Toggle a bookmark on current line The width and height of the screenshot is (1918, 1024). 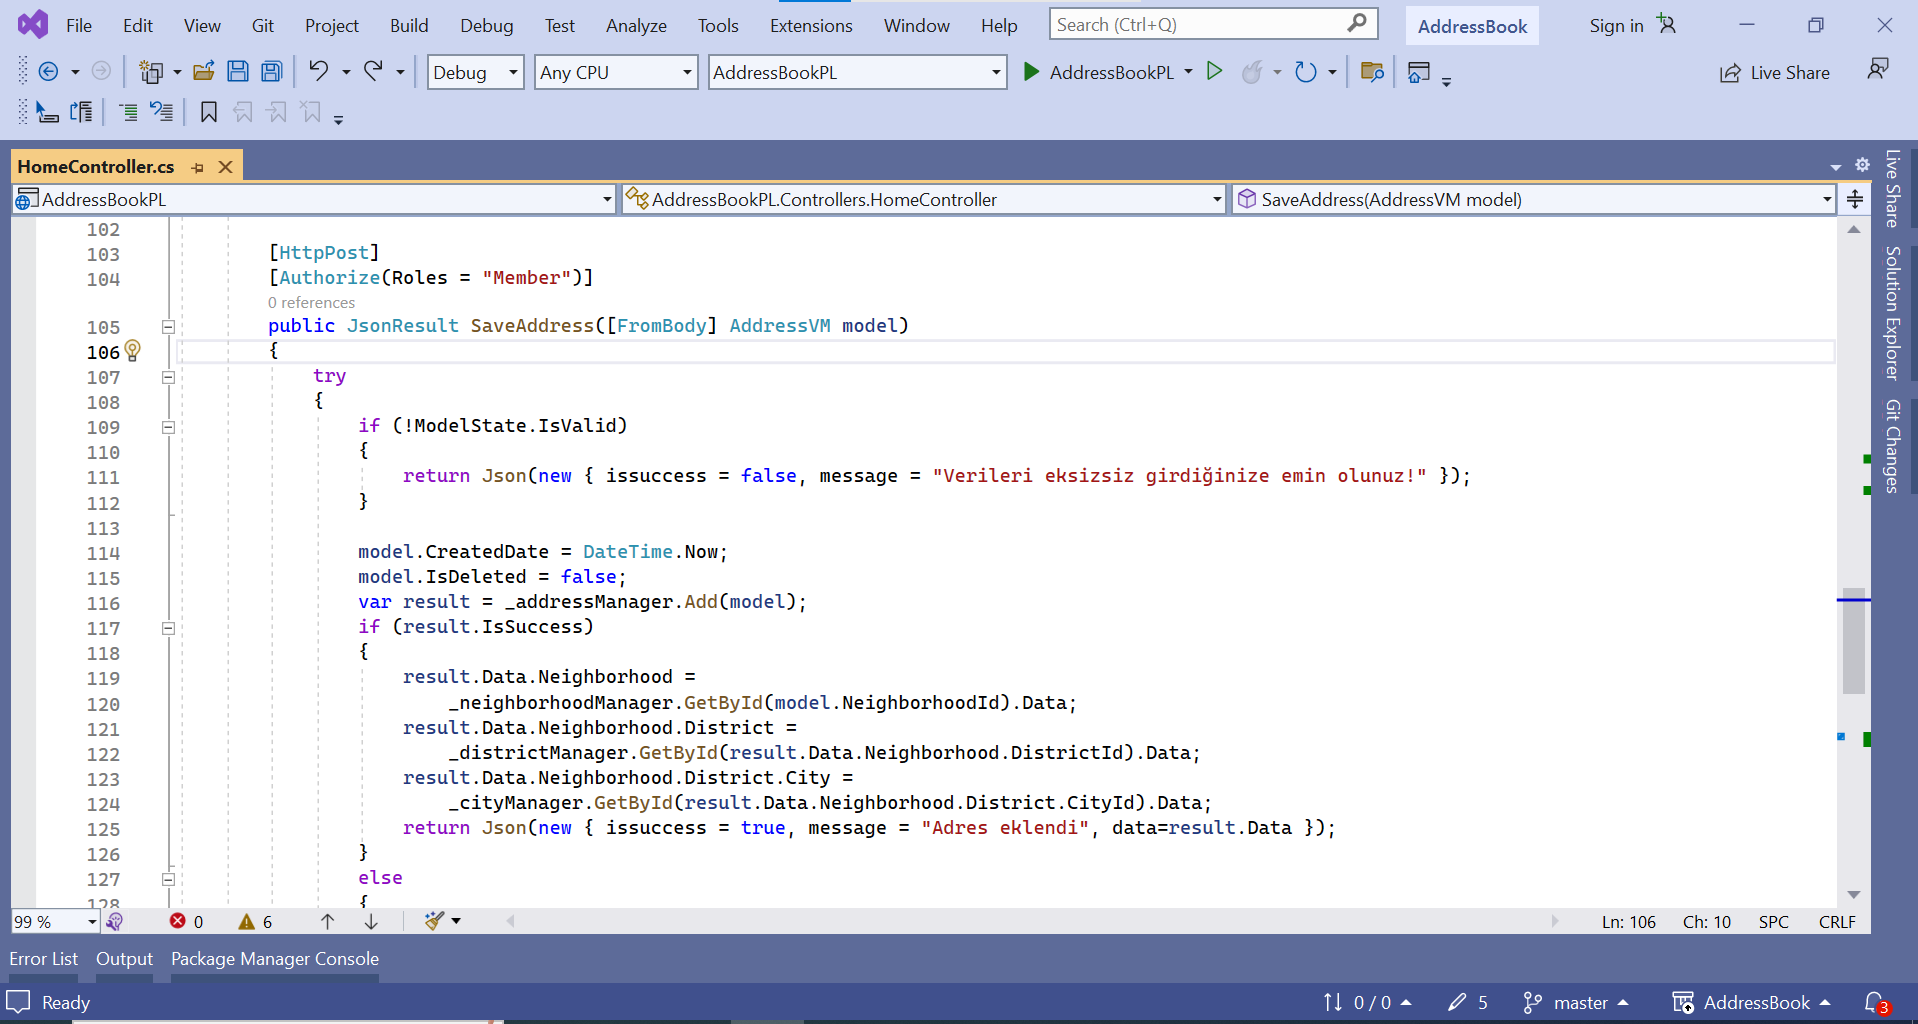pos(208,112)
